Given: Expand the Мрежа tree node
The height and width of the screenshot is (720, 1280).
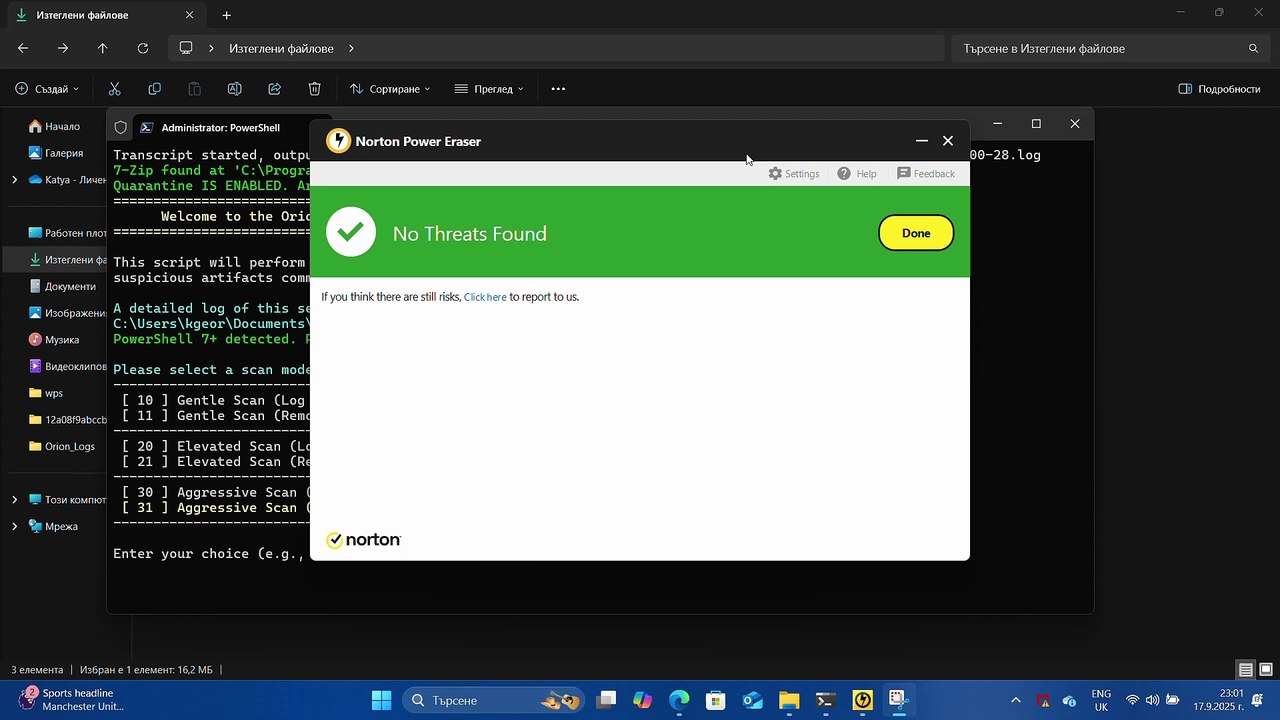Looking at the screenshot, I should tap(14, 526).
